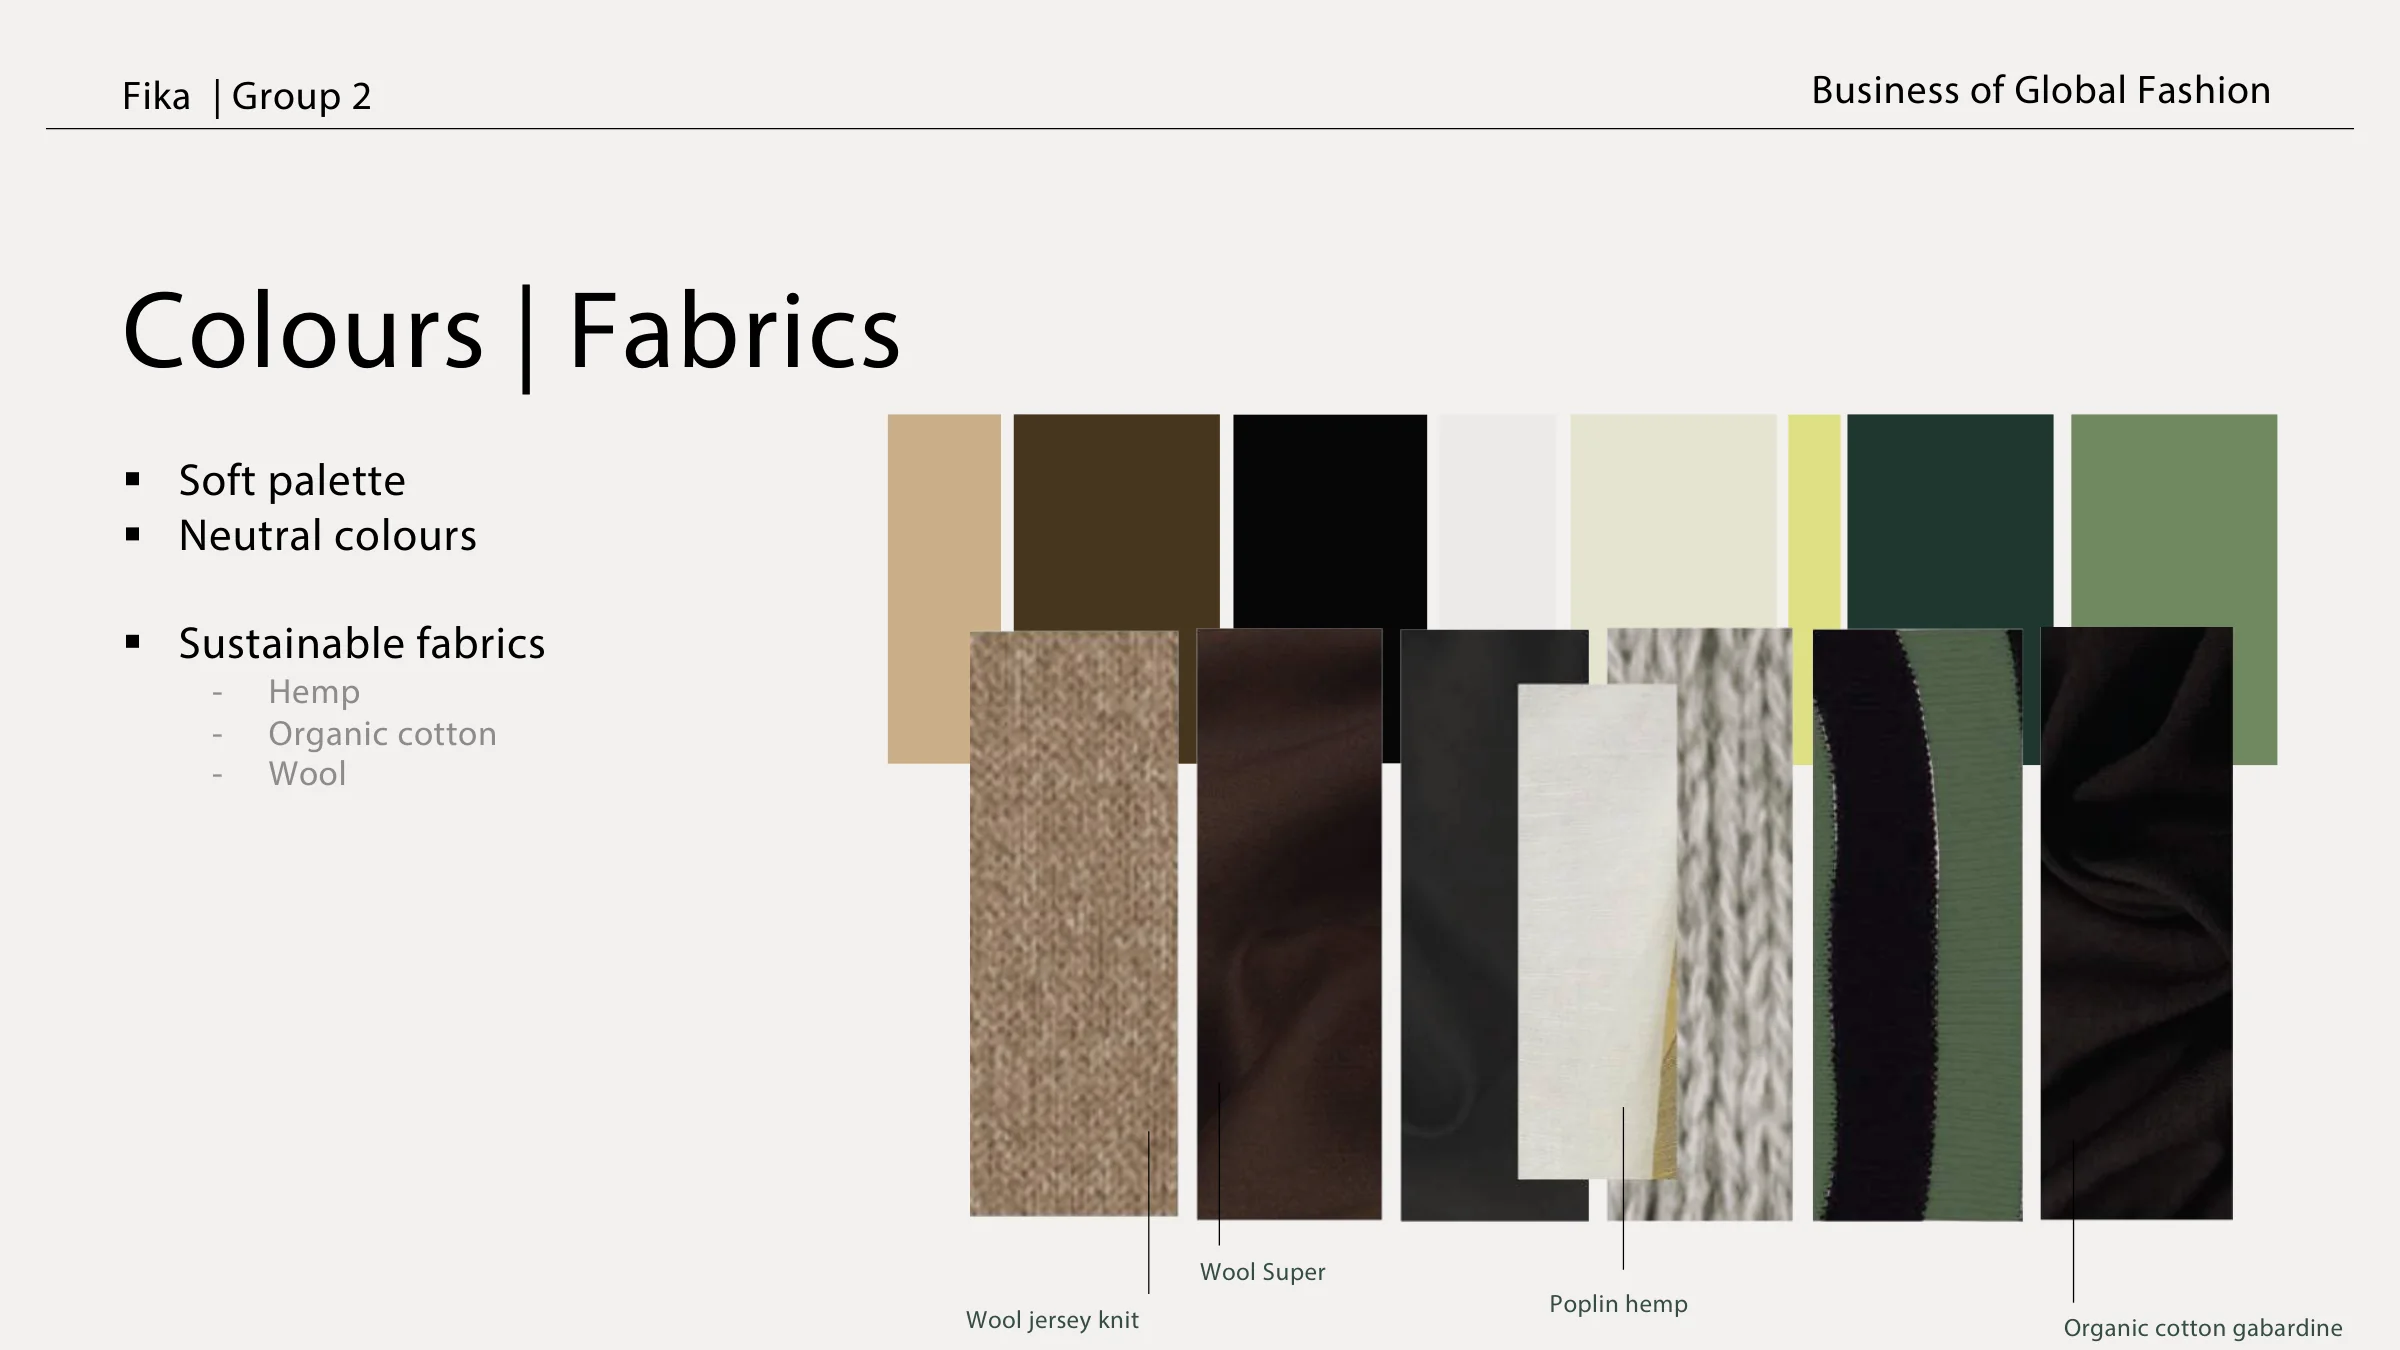Click the black colour swatch
This screenshot has height=1350, width=2400.
1329,520
